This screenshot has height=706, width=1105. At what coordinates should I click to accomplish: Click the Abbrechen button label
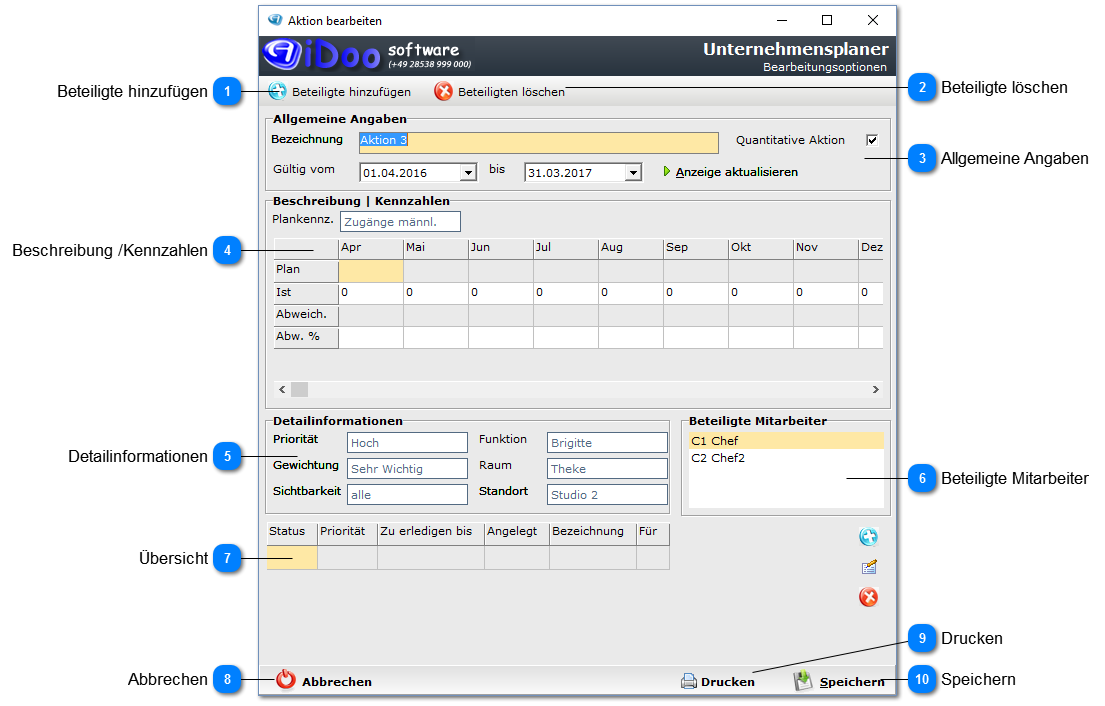tap(337, 681)
